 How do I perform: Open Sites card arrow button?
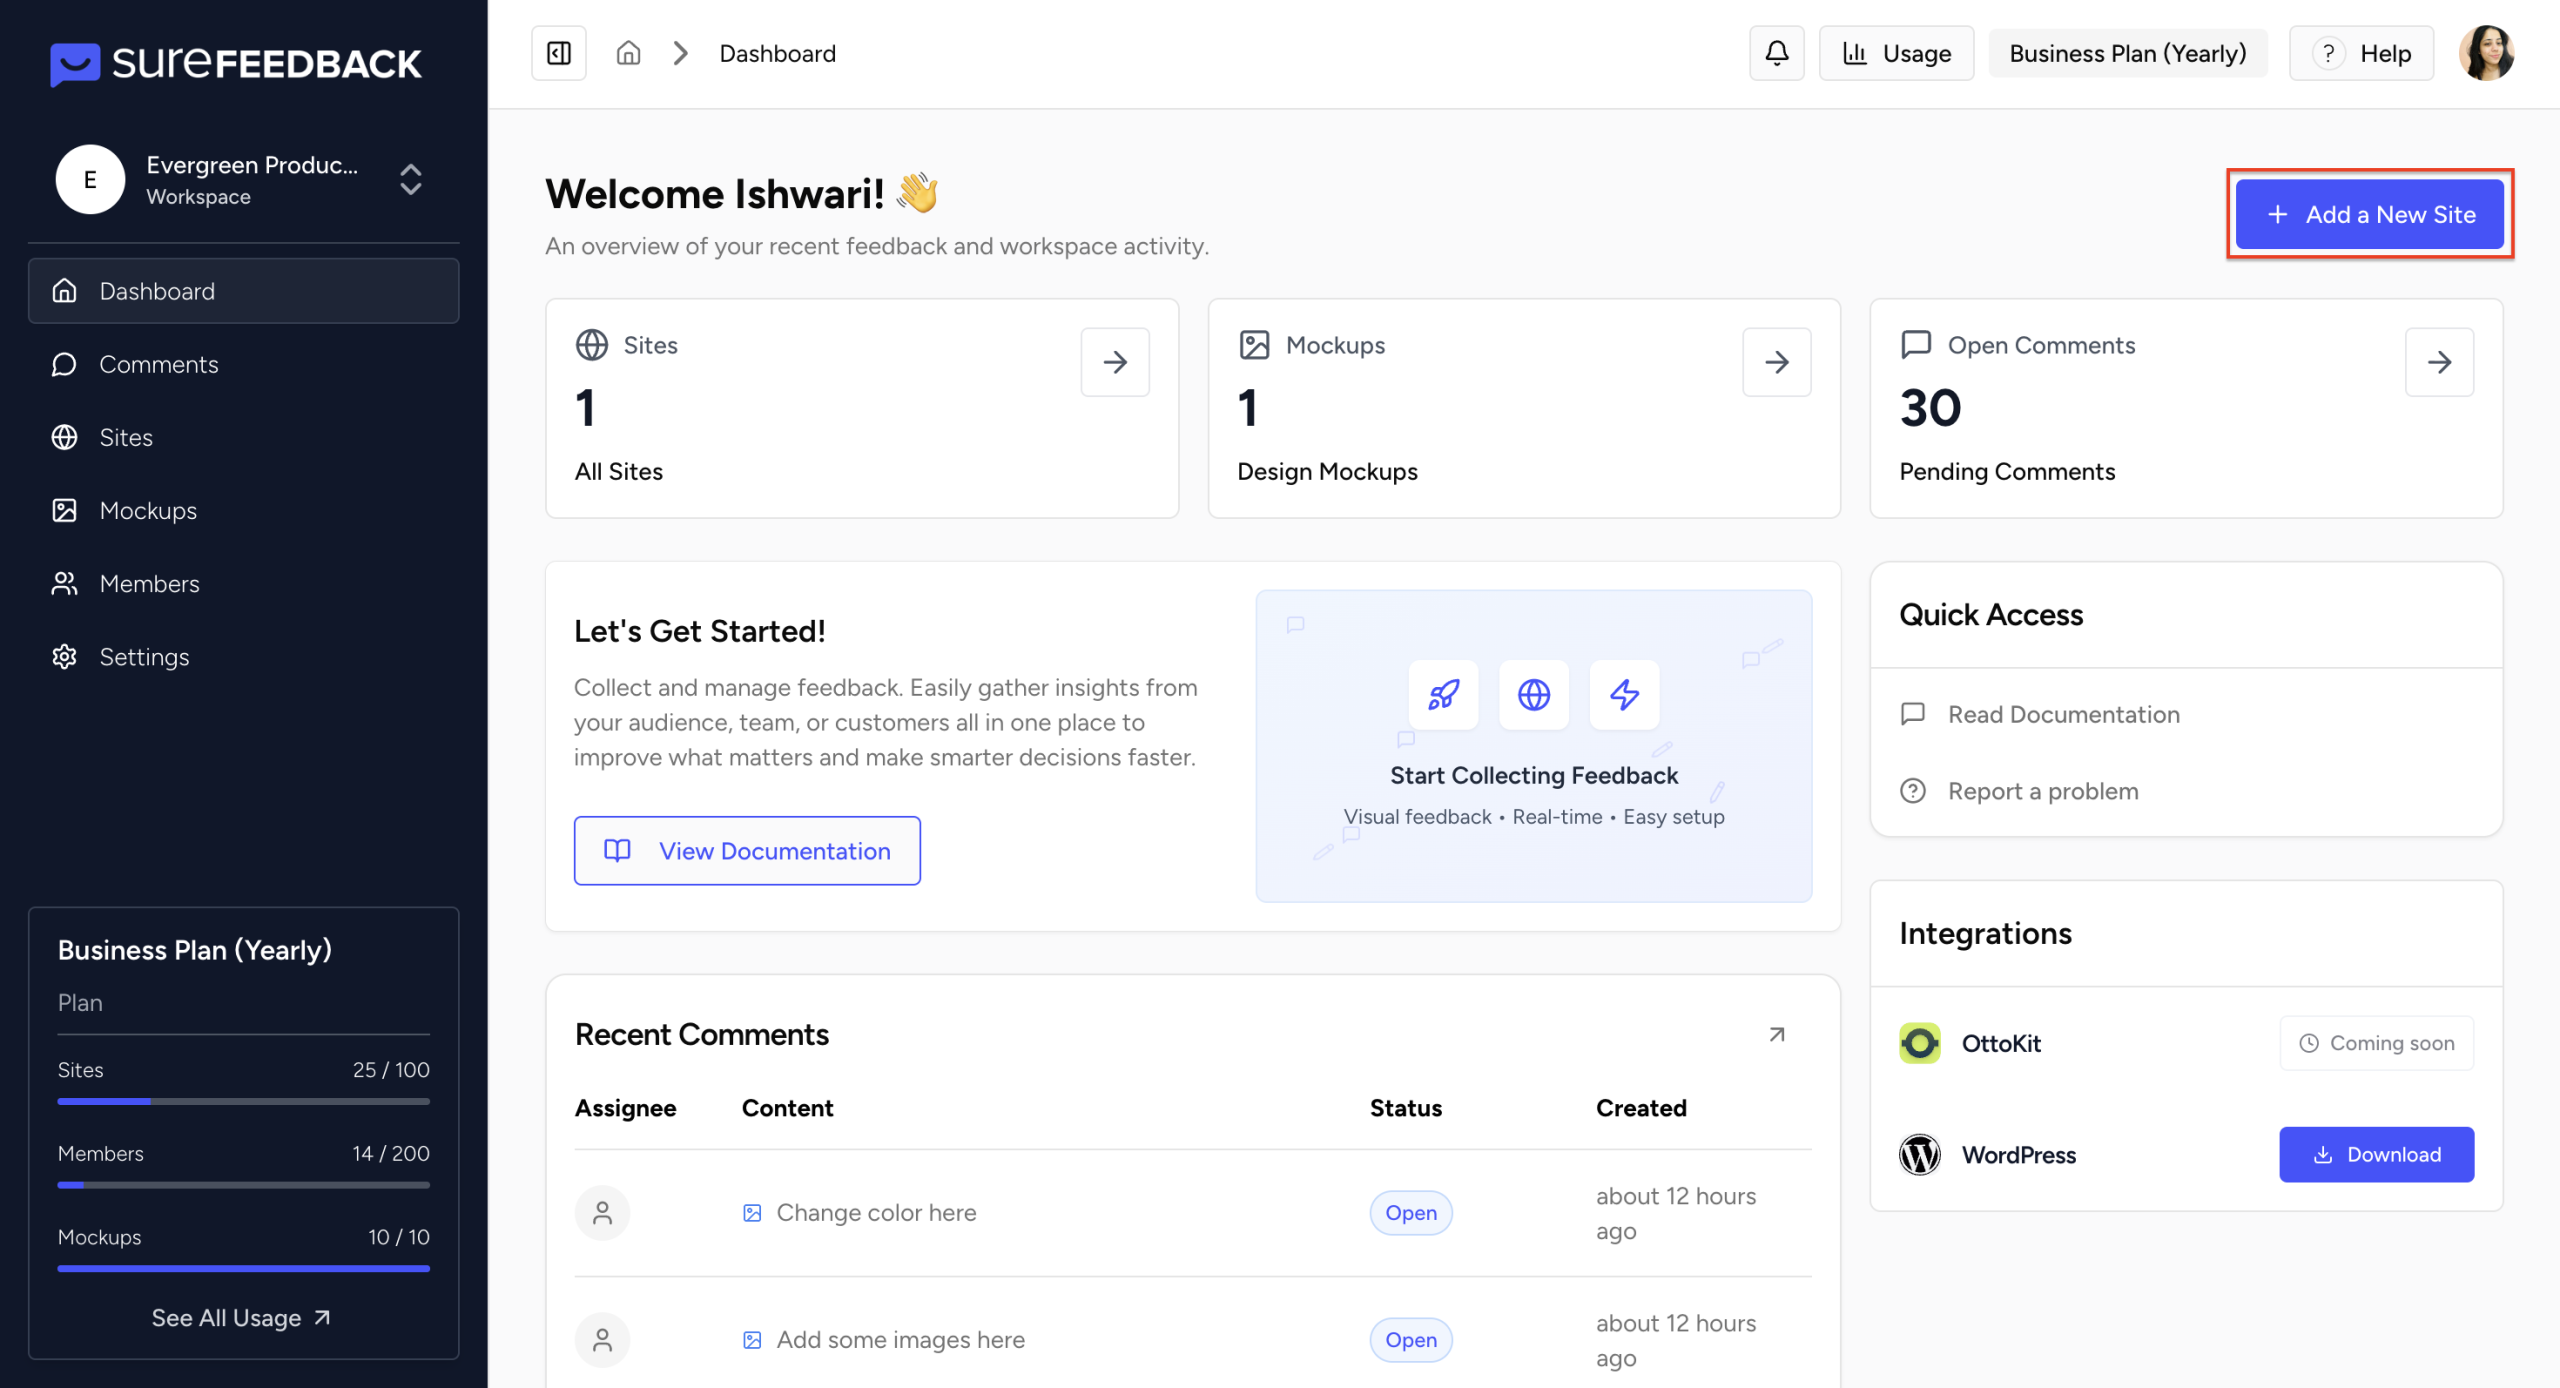[1114, 362]
